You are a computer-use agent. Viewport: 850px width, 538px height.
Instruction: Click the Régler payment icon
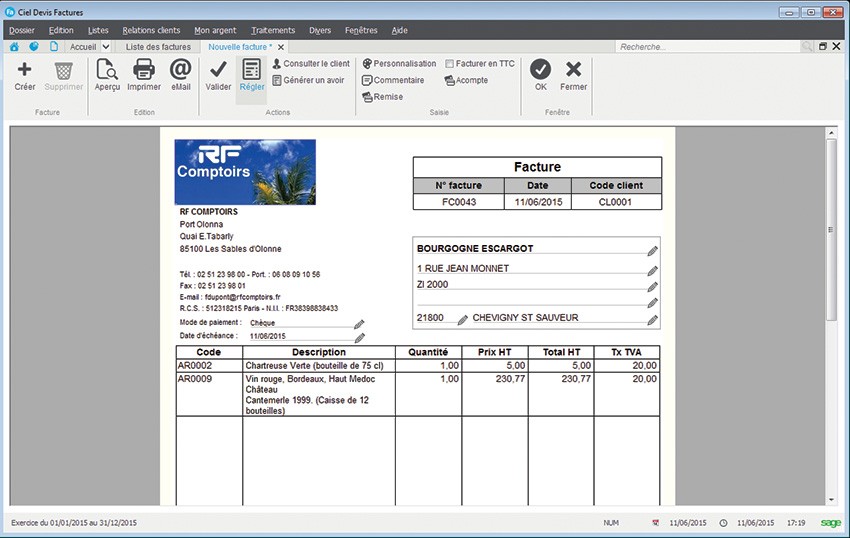coord(252,71)
